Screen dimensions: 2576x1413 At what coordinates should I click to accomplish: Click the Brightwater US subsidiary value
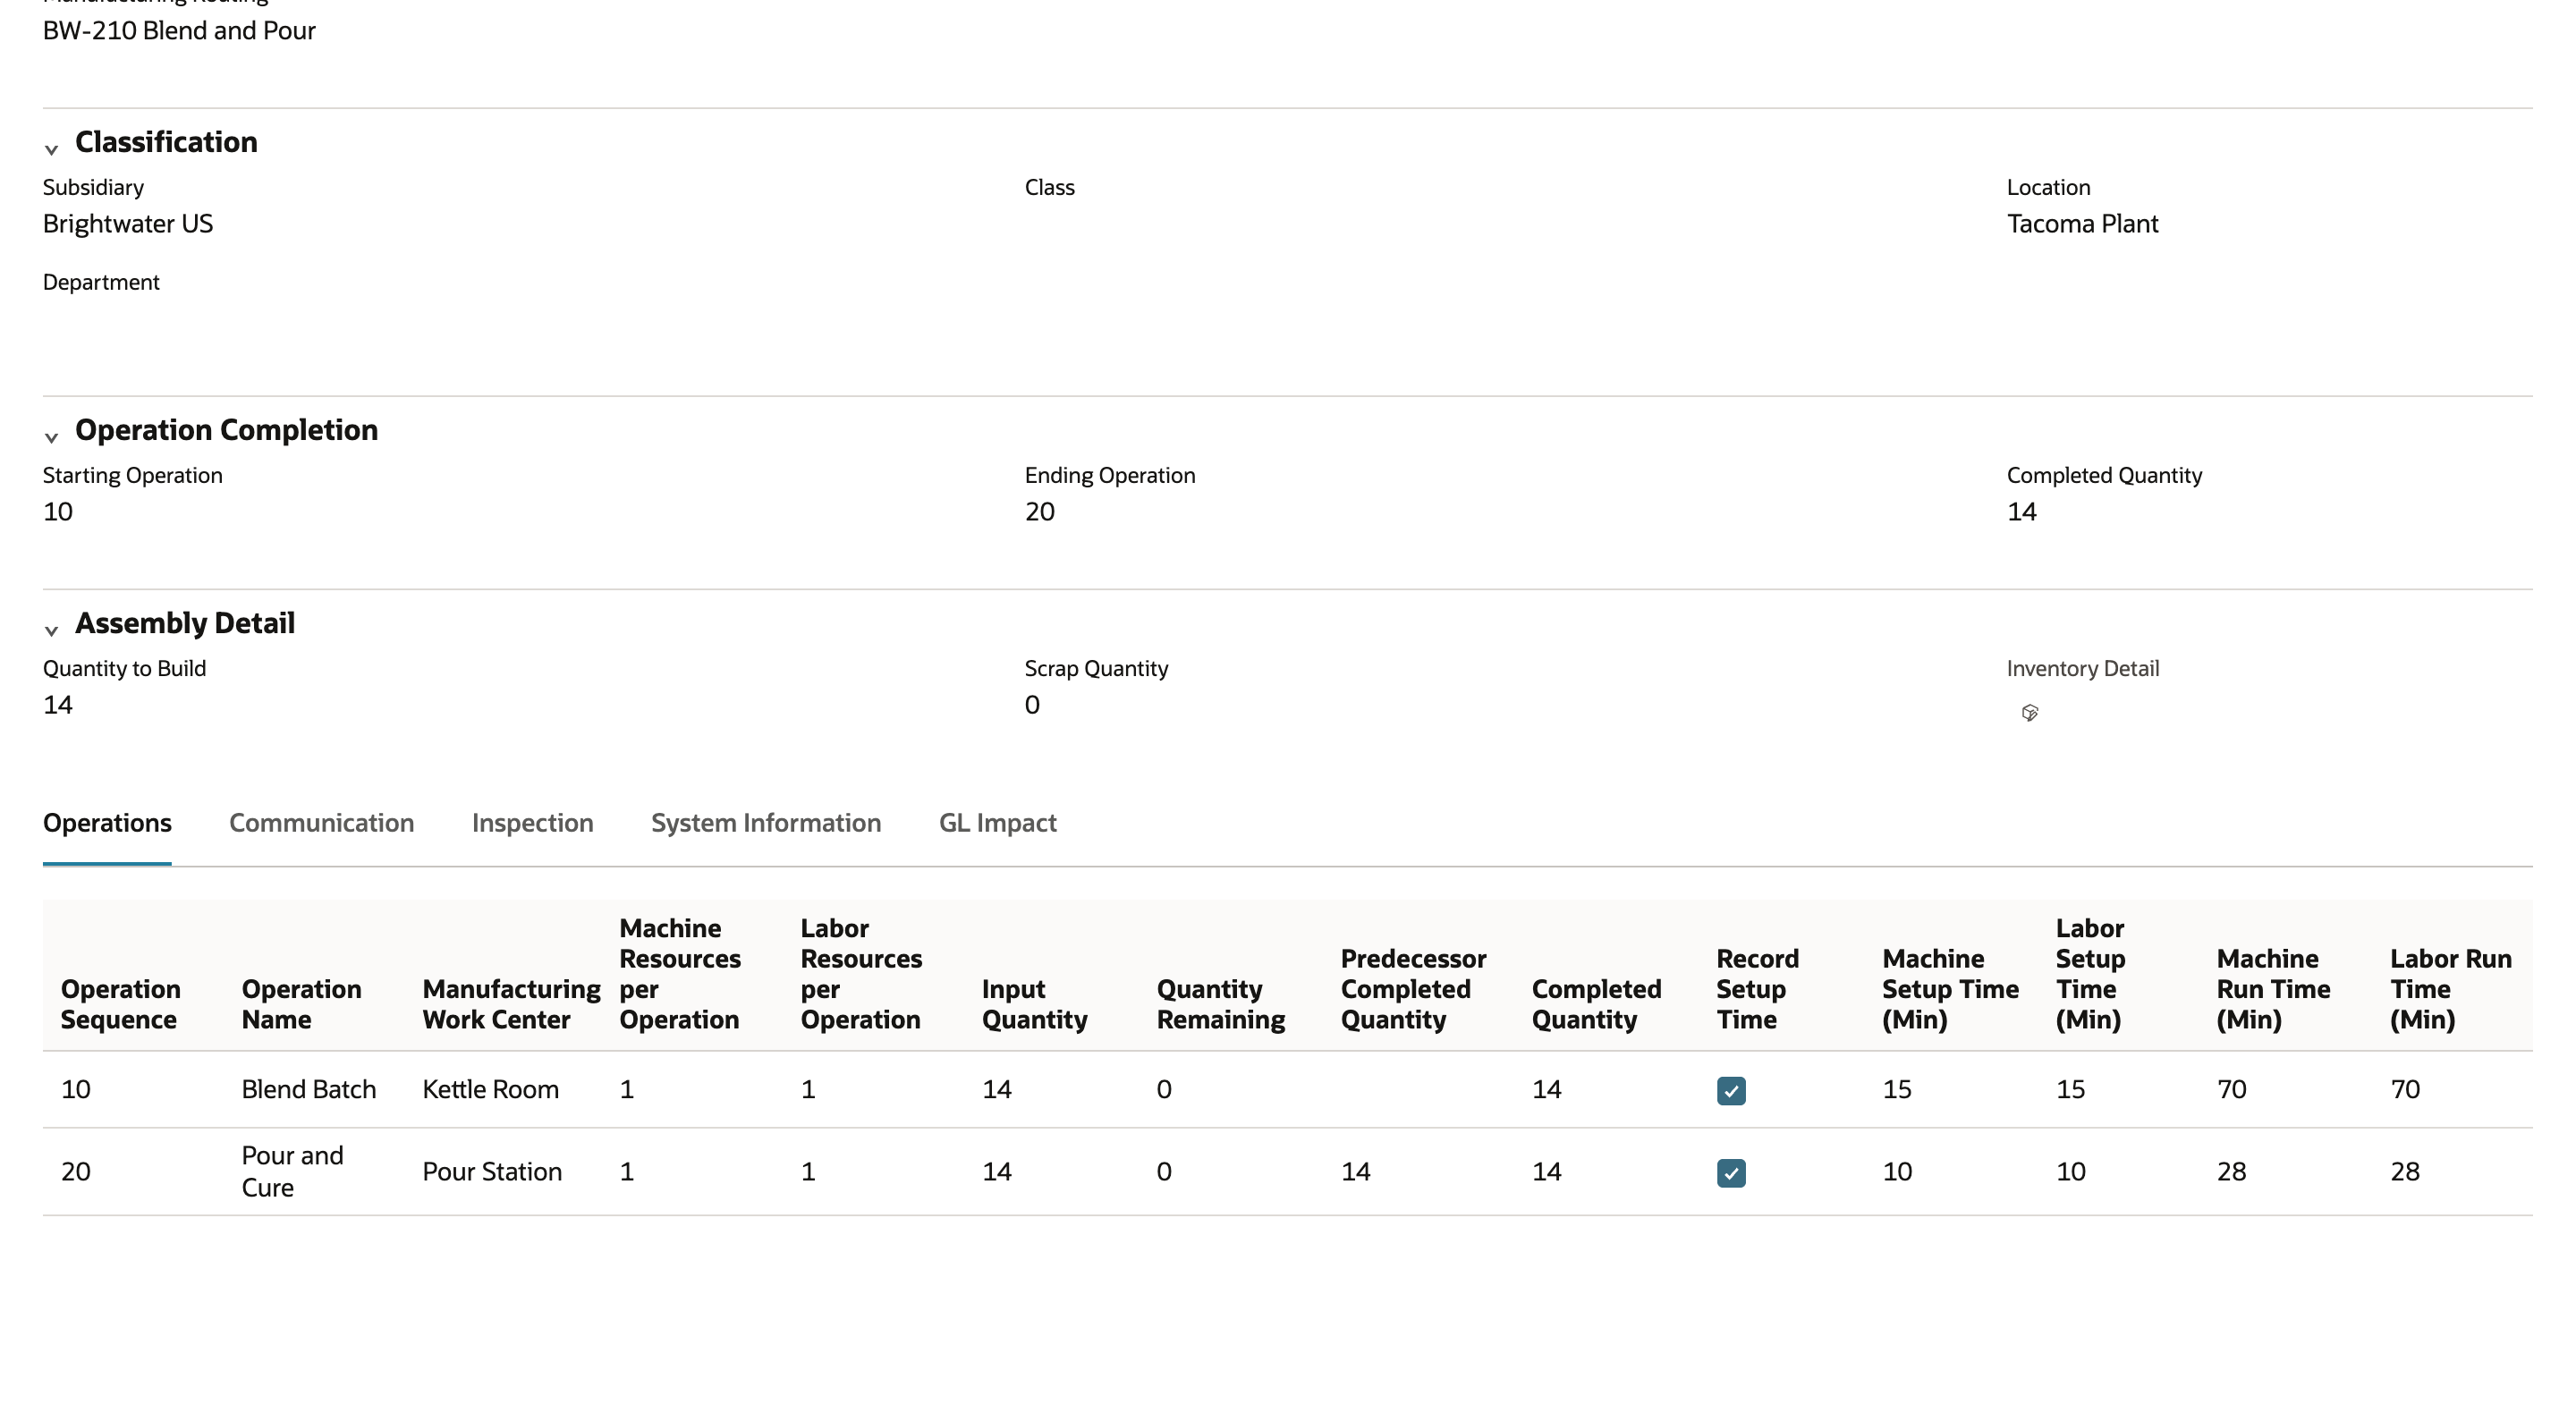click(128, 223)
